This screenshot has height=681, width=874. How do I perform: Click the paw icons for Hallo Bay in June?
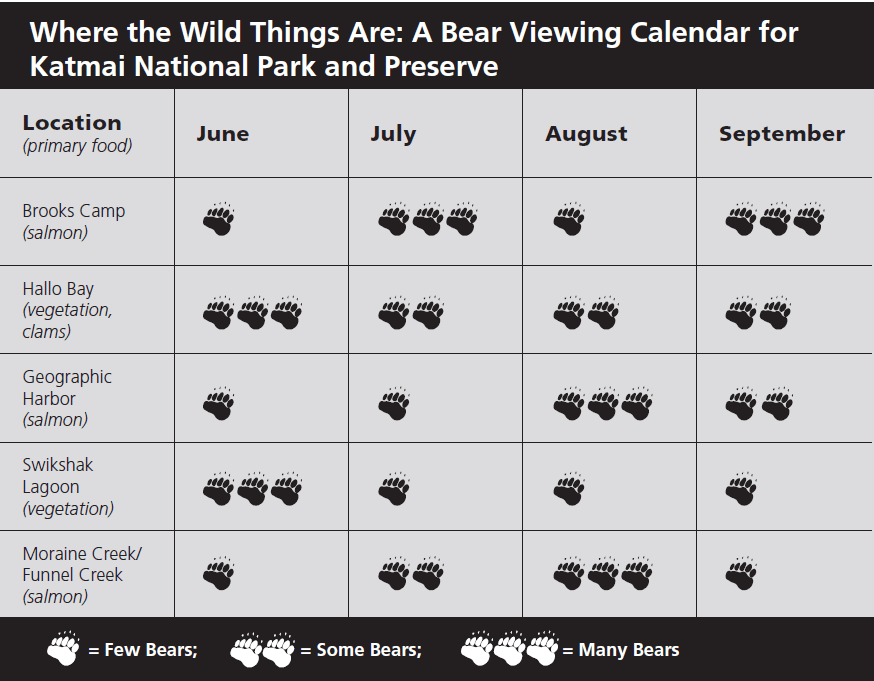point(253,313)
